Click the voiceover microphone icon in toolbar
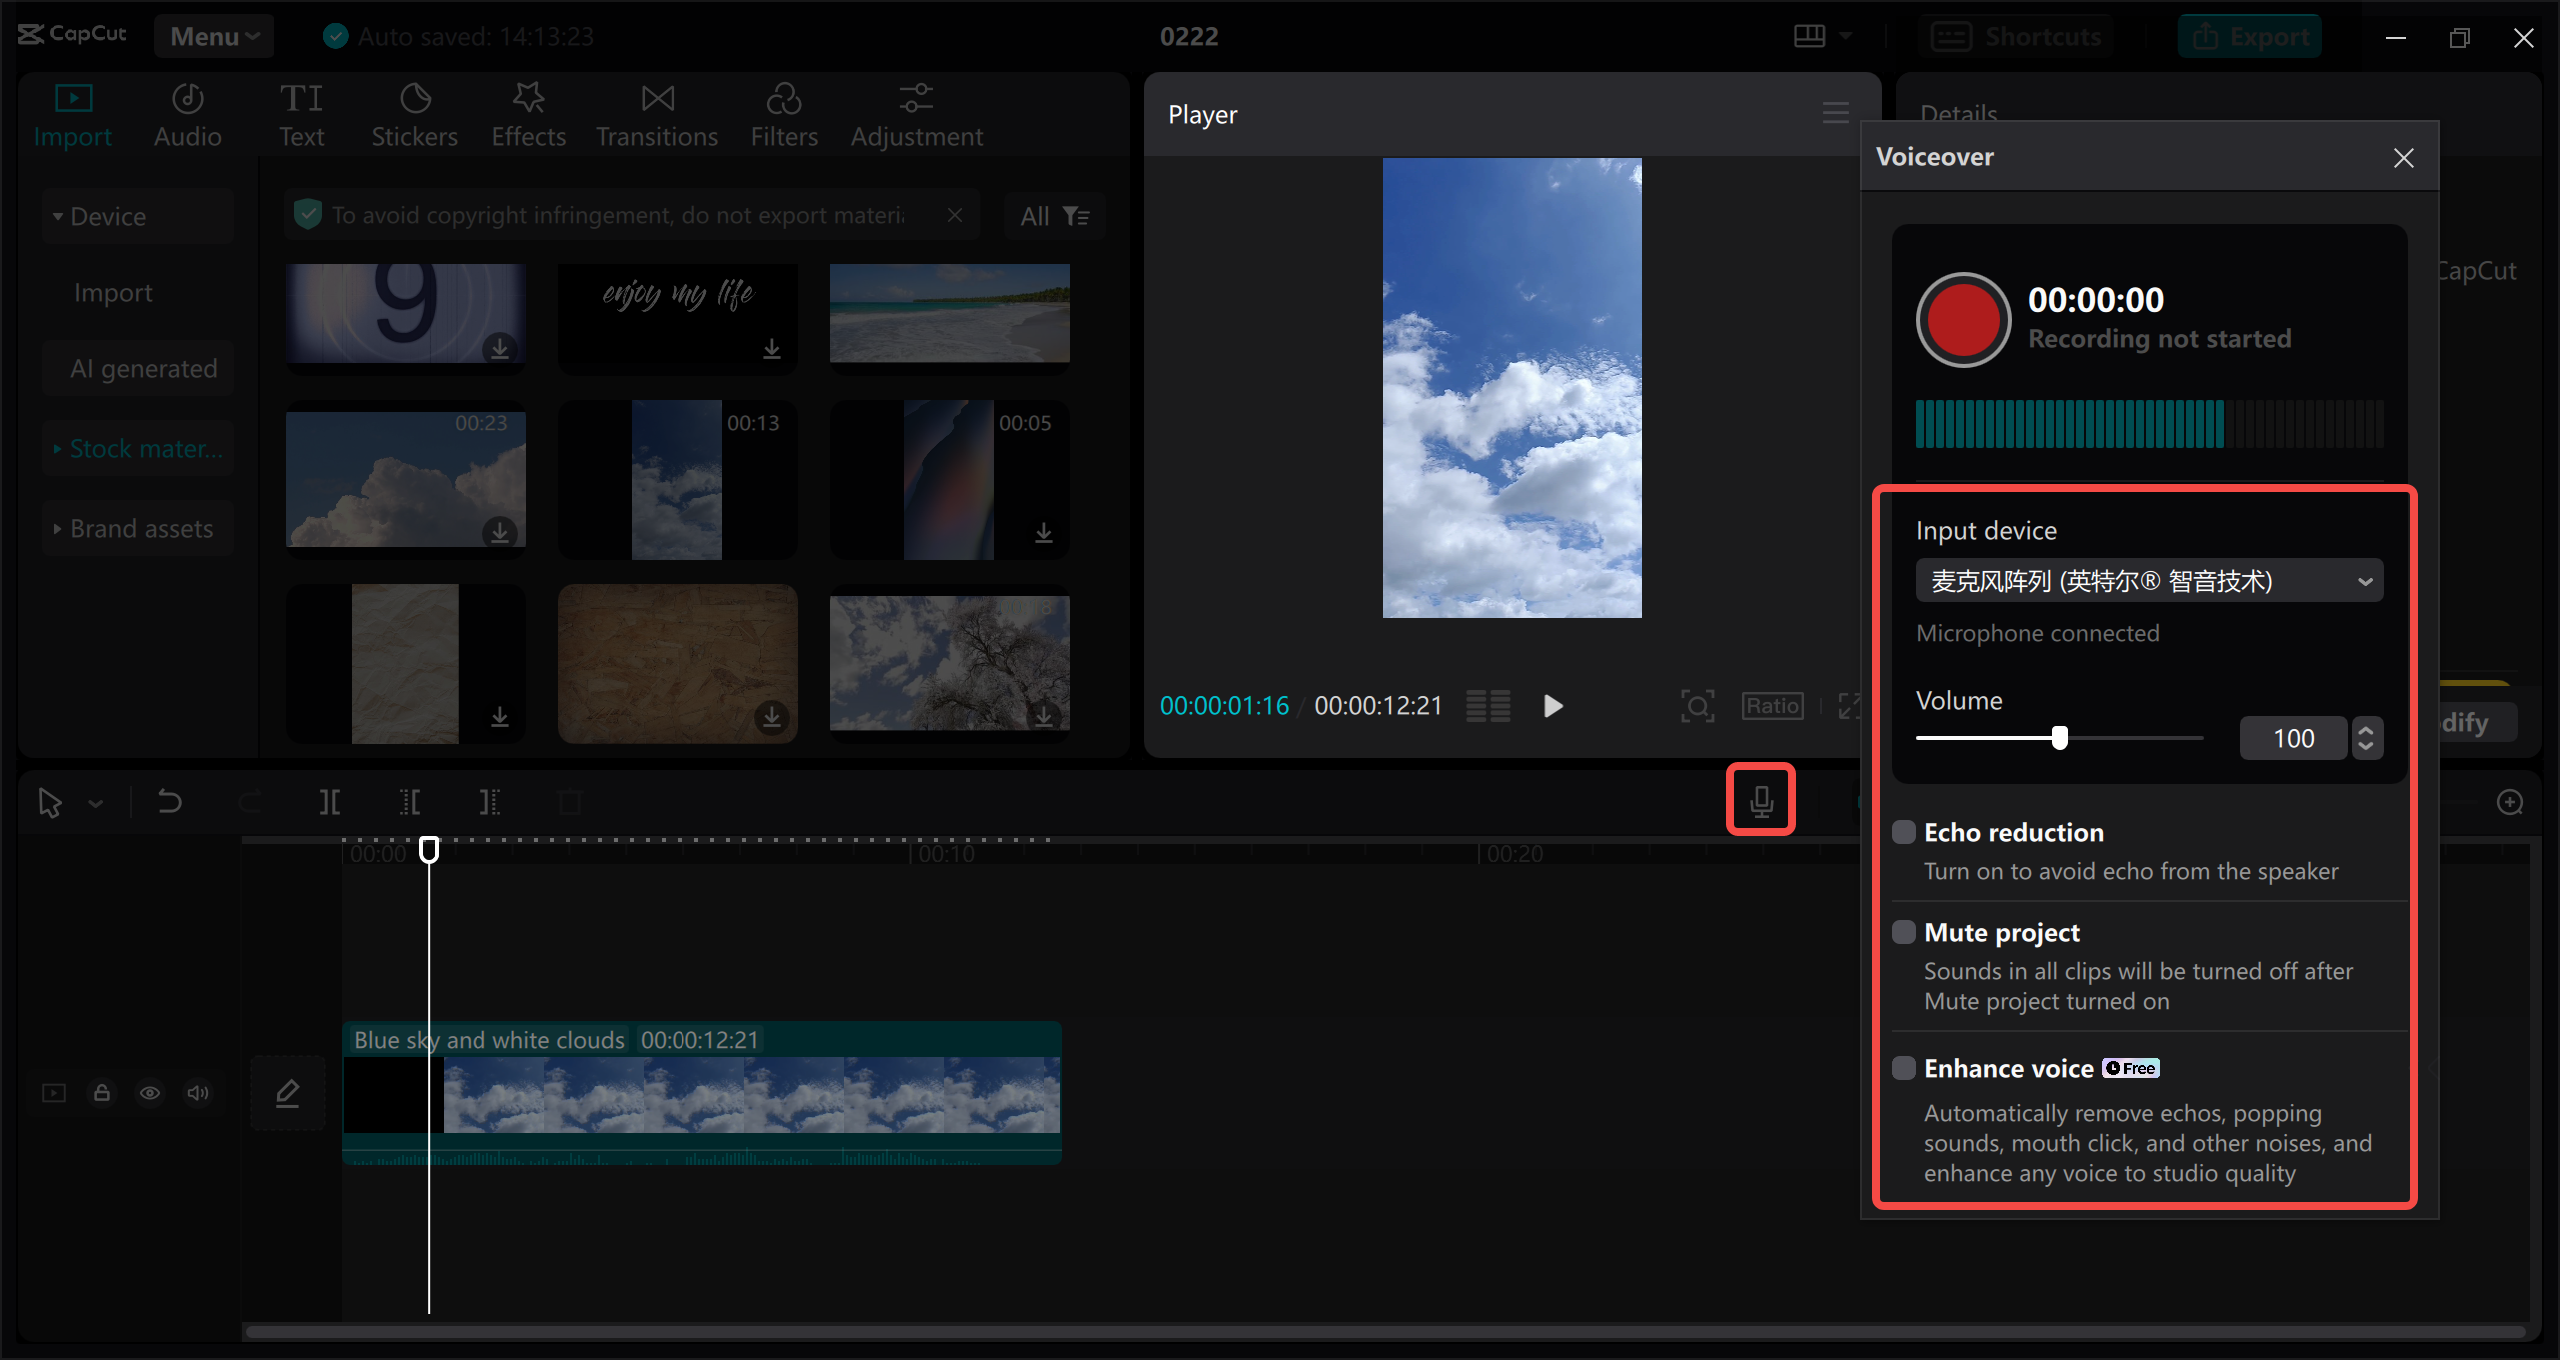2560x1360 pixels. pos(1761,801)
